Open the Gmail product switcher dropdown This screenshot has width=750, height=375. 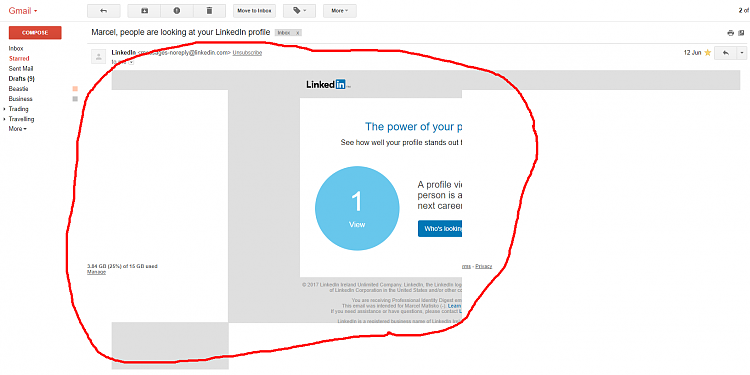22,11
